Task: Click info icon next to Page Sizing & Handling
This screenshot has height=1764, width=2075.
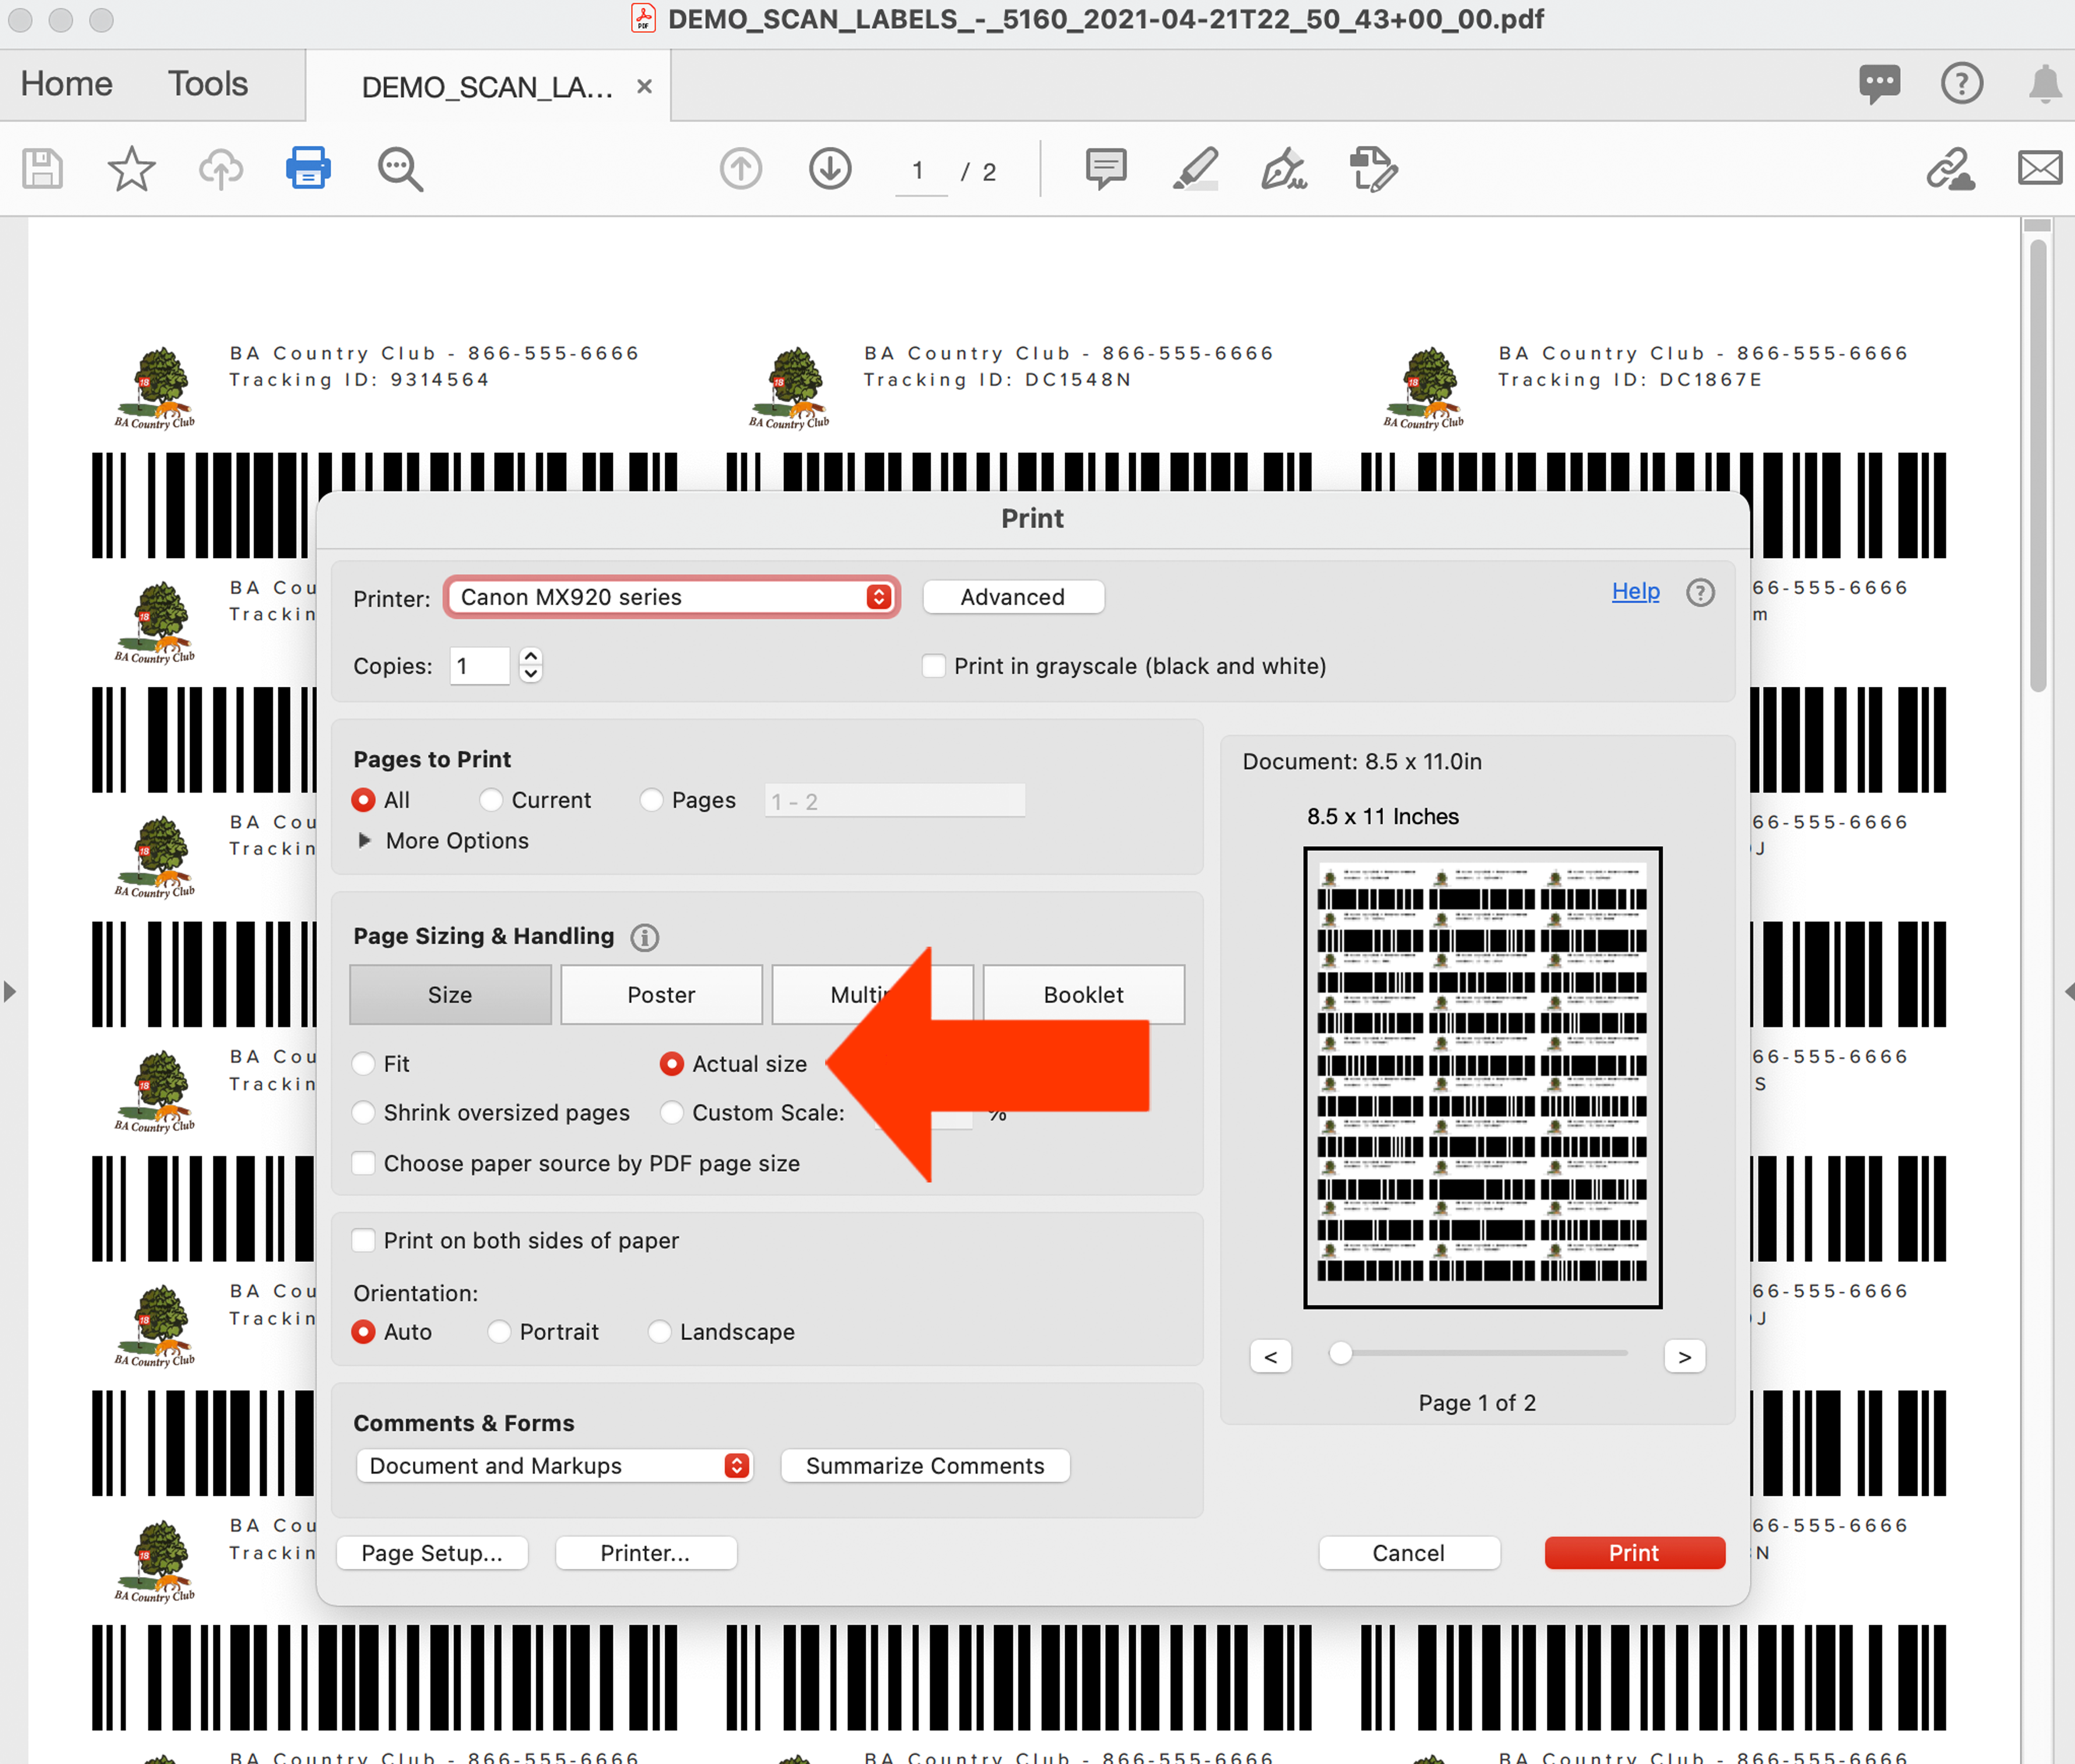Action: click(x=644, y=937)
